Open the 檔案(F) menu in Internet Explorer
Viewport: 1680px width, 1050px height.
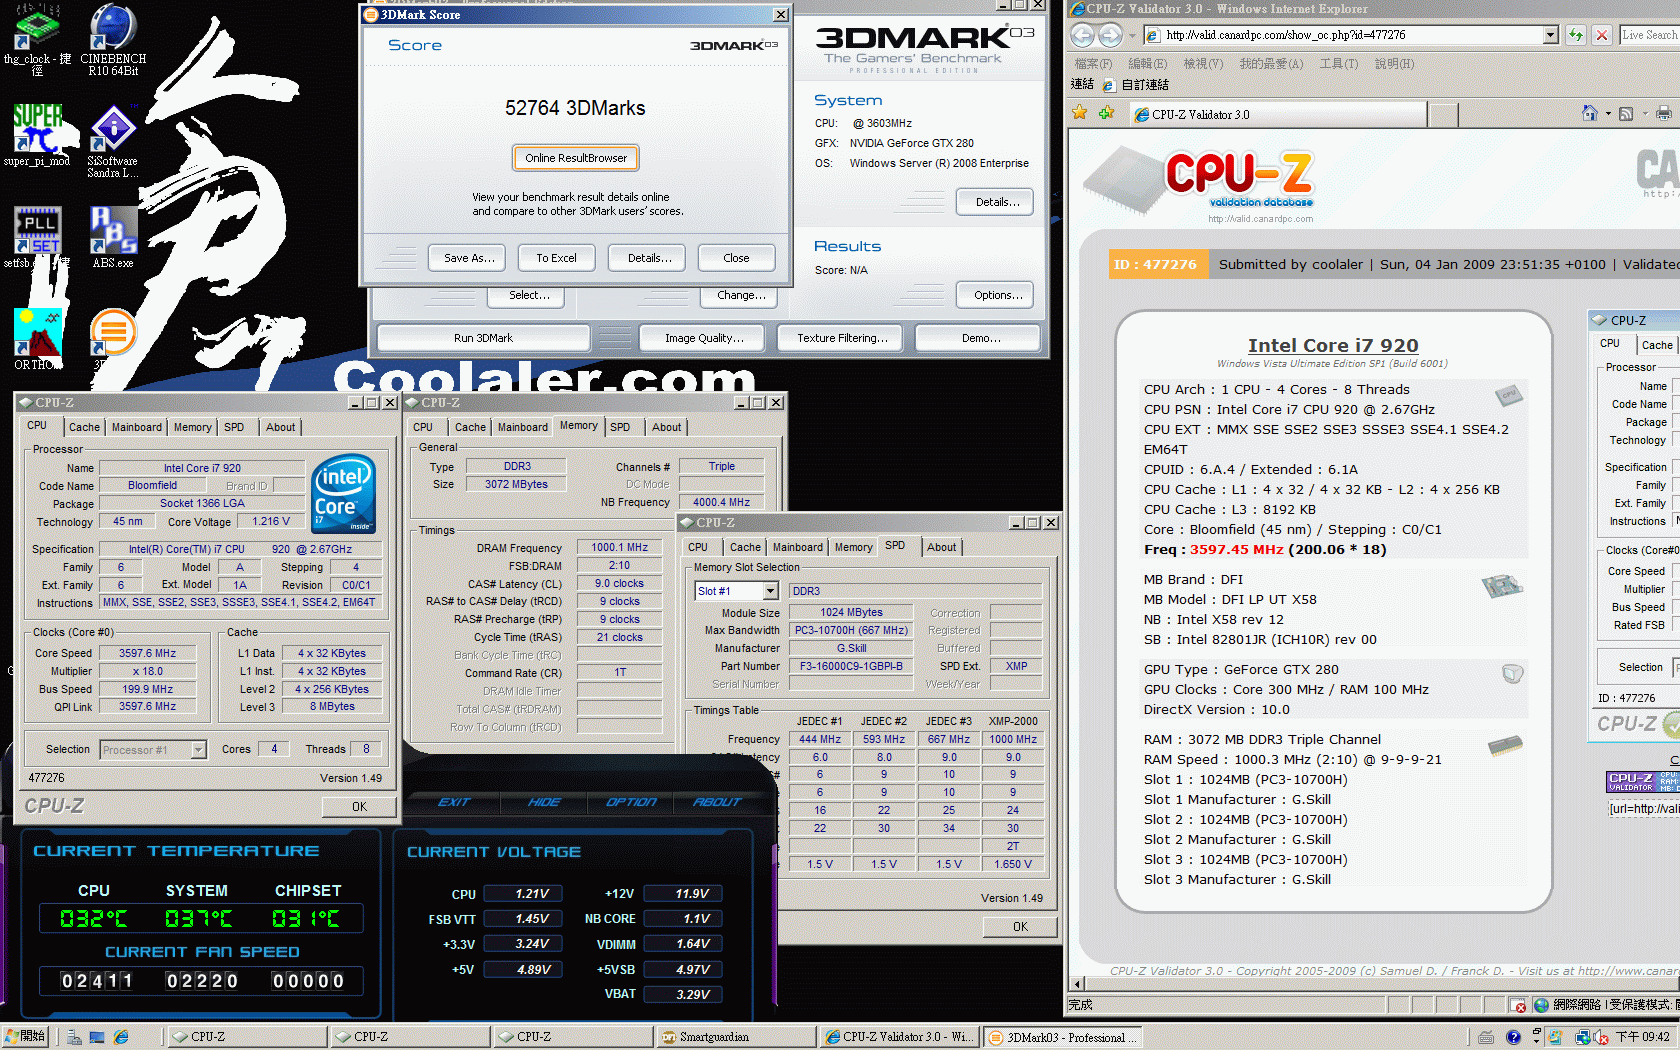1092,64
